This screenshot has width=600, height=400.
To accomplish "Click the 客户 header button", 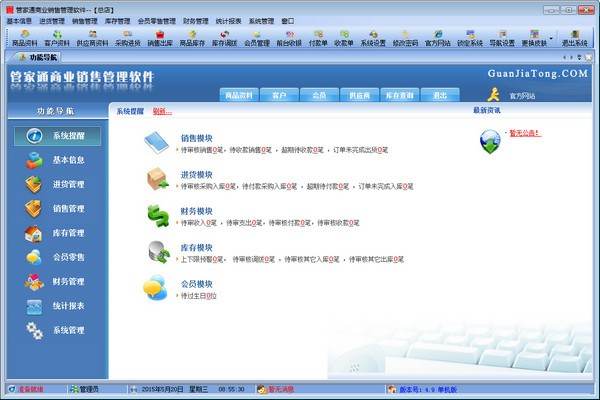I will pos(279,95).
